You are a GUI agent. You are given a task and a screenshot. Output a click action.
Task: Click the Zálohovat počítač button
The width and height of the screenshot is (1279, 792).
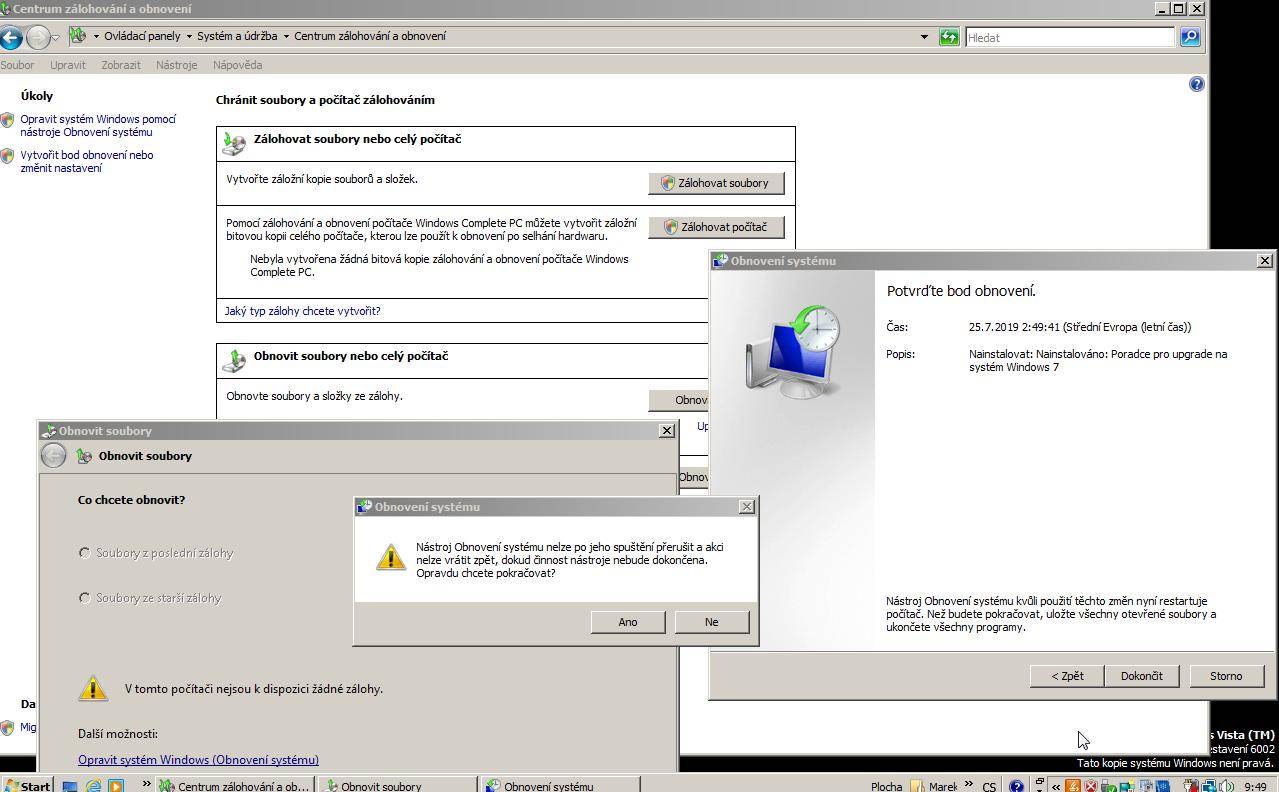tap(716, 227)
